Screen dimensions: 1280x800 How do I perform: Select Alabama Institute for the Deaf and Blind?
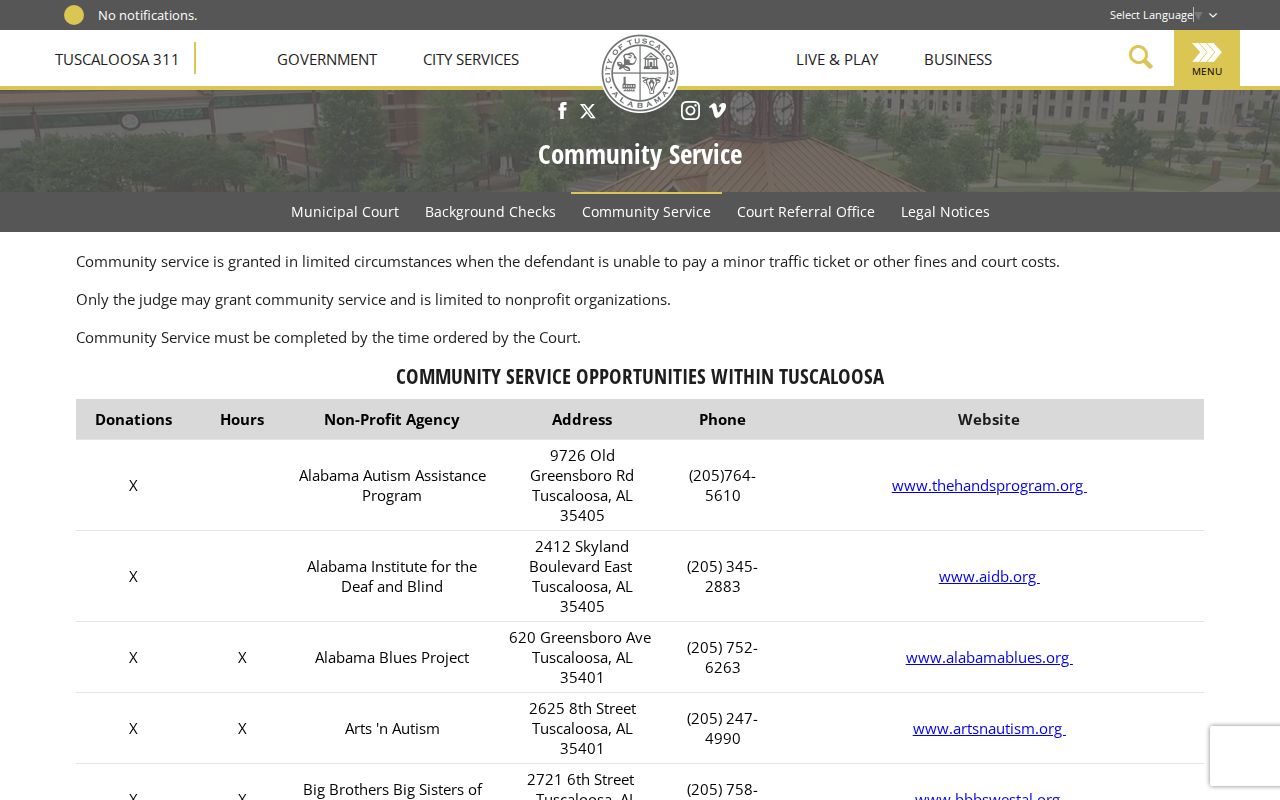coord(392,576)
